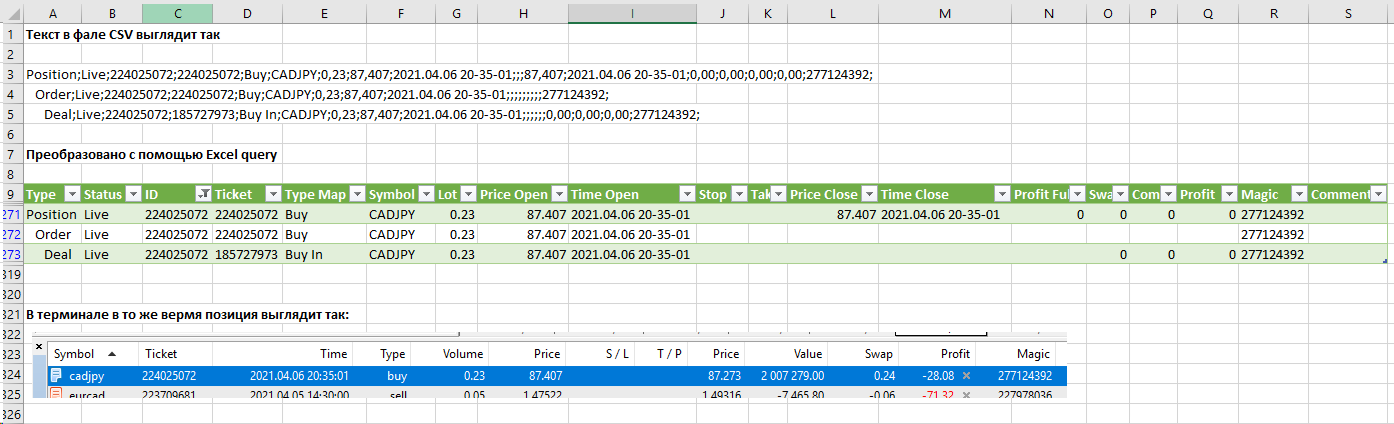Sort terminal by the Symbol column arrow

click(x=110, y=354)
